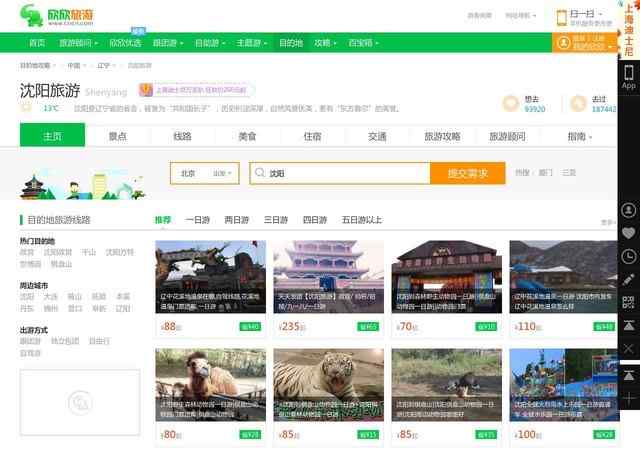Switch to the 美食 tab

pos(247,136)
